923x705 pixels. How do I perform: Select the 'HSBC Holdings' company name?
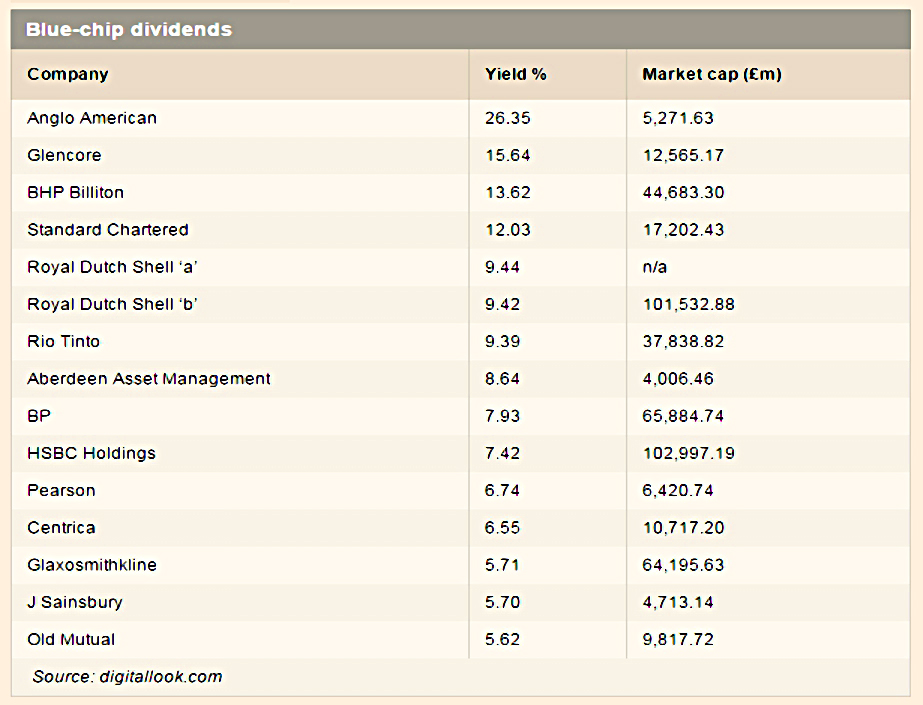click(91, 453)
